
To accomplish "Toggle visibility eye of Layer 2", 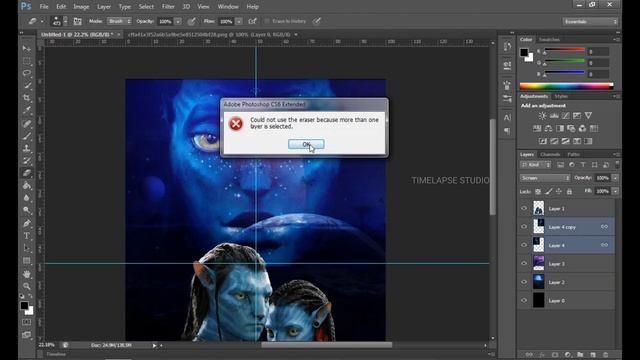I will pyautogui.click(x=524, y=282).
